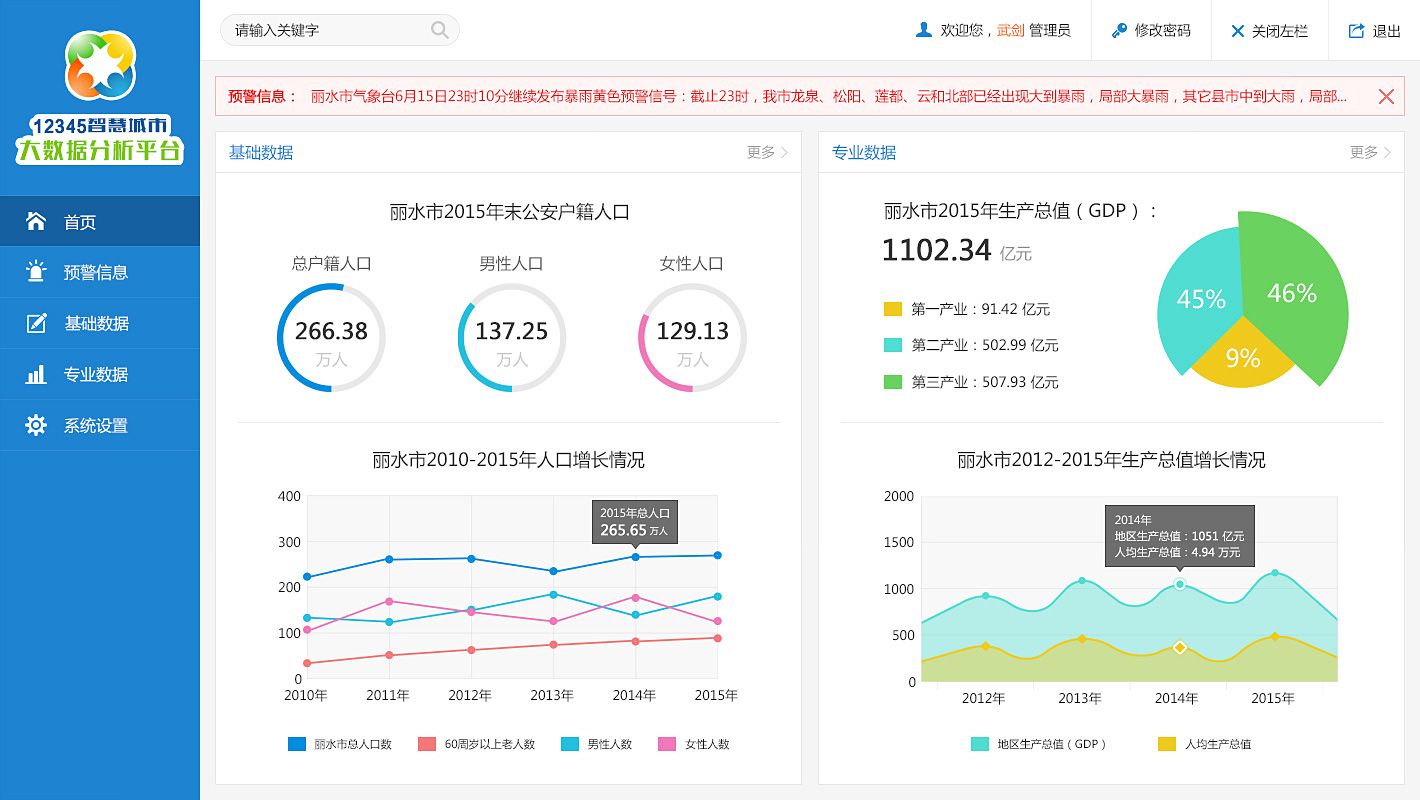Click the 丽水市2012-2015年生产总值增长情况 heading
This screenshot has height=800, width=1420.
(x=1111, y=460)
